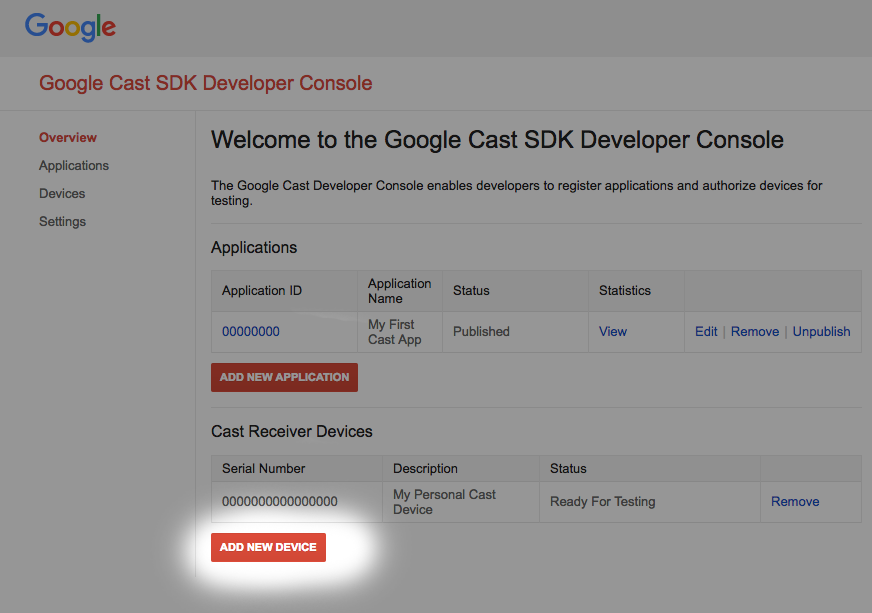
Task: Edit the My First Cast App application
Action: click(706, 331)
